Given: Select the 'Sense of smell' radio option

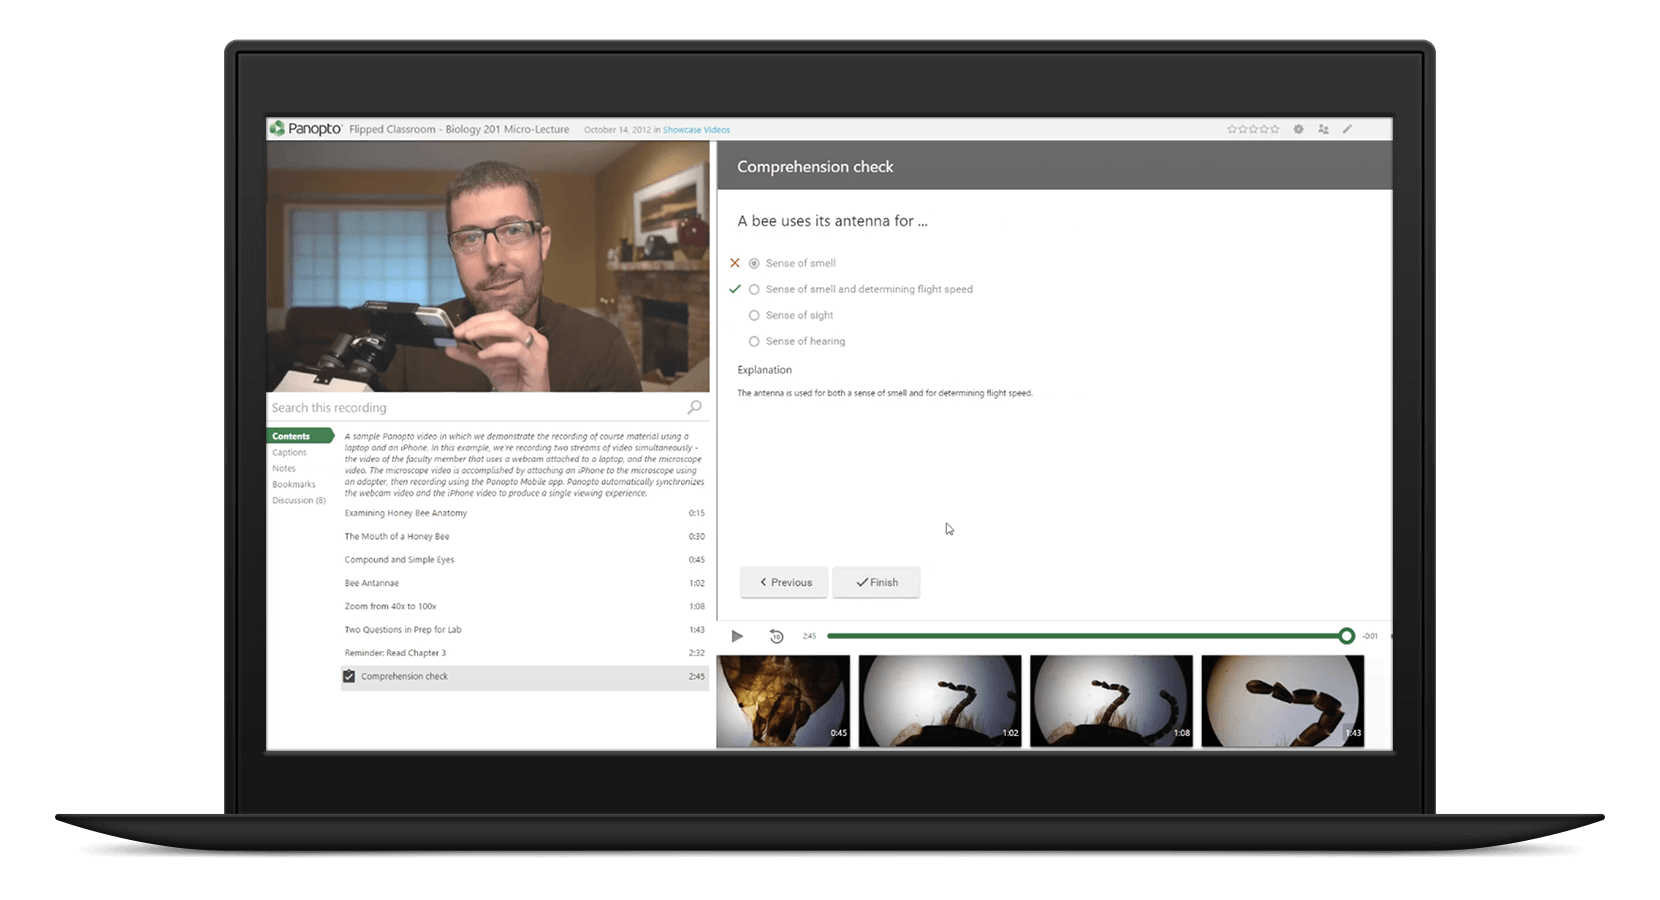Looking at the screenshot, I should [754, 263].
